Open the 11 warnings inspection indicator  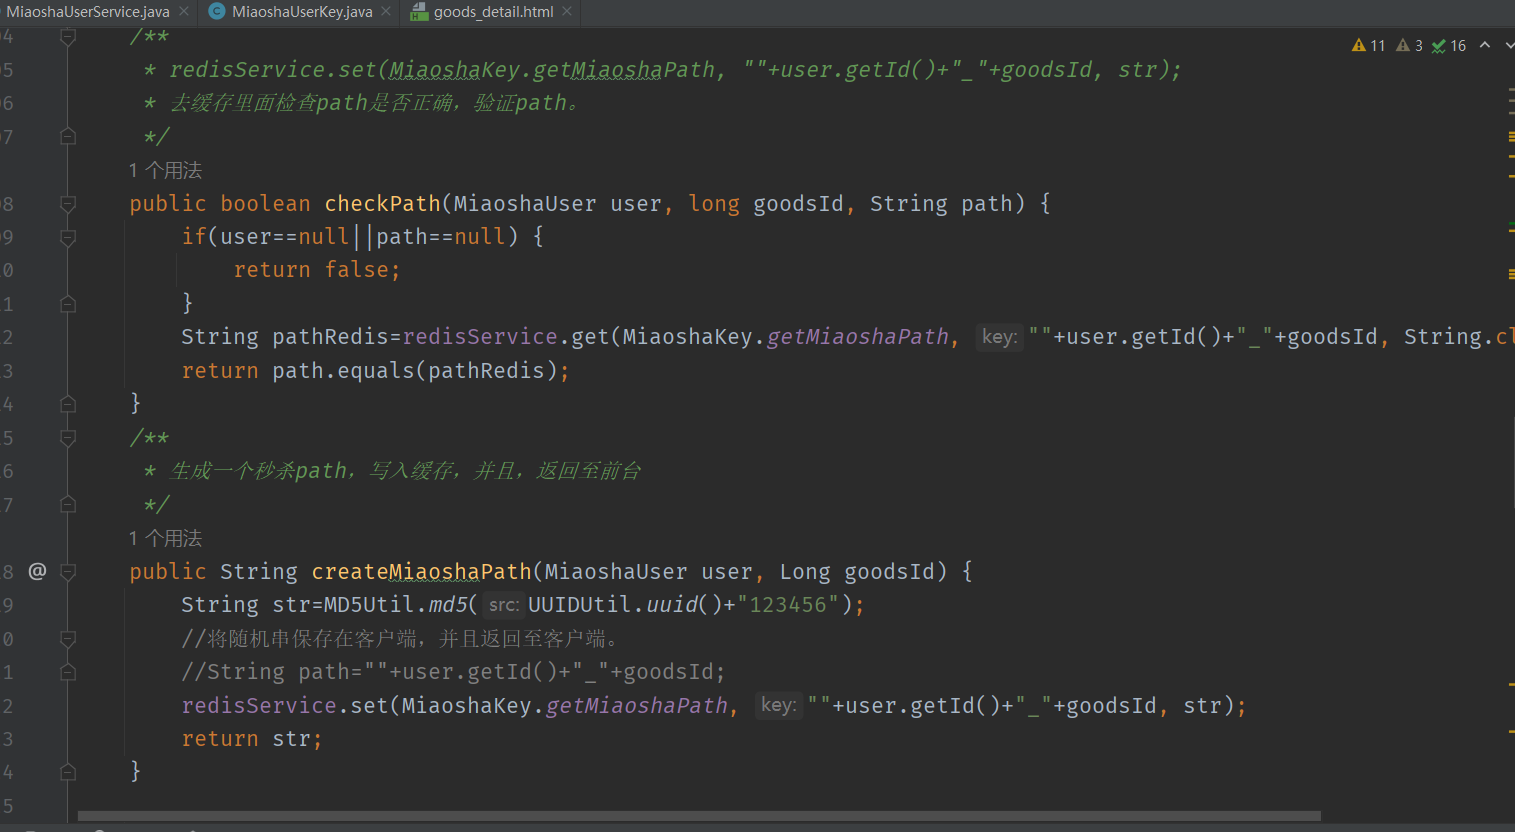tap(1368, 45)
